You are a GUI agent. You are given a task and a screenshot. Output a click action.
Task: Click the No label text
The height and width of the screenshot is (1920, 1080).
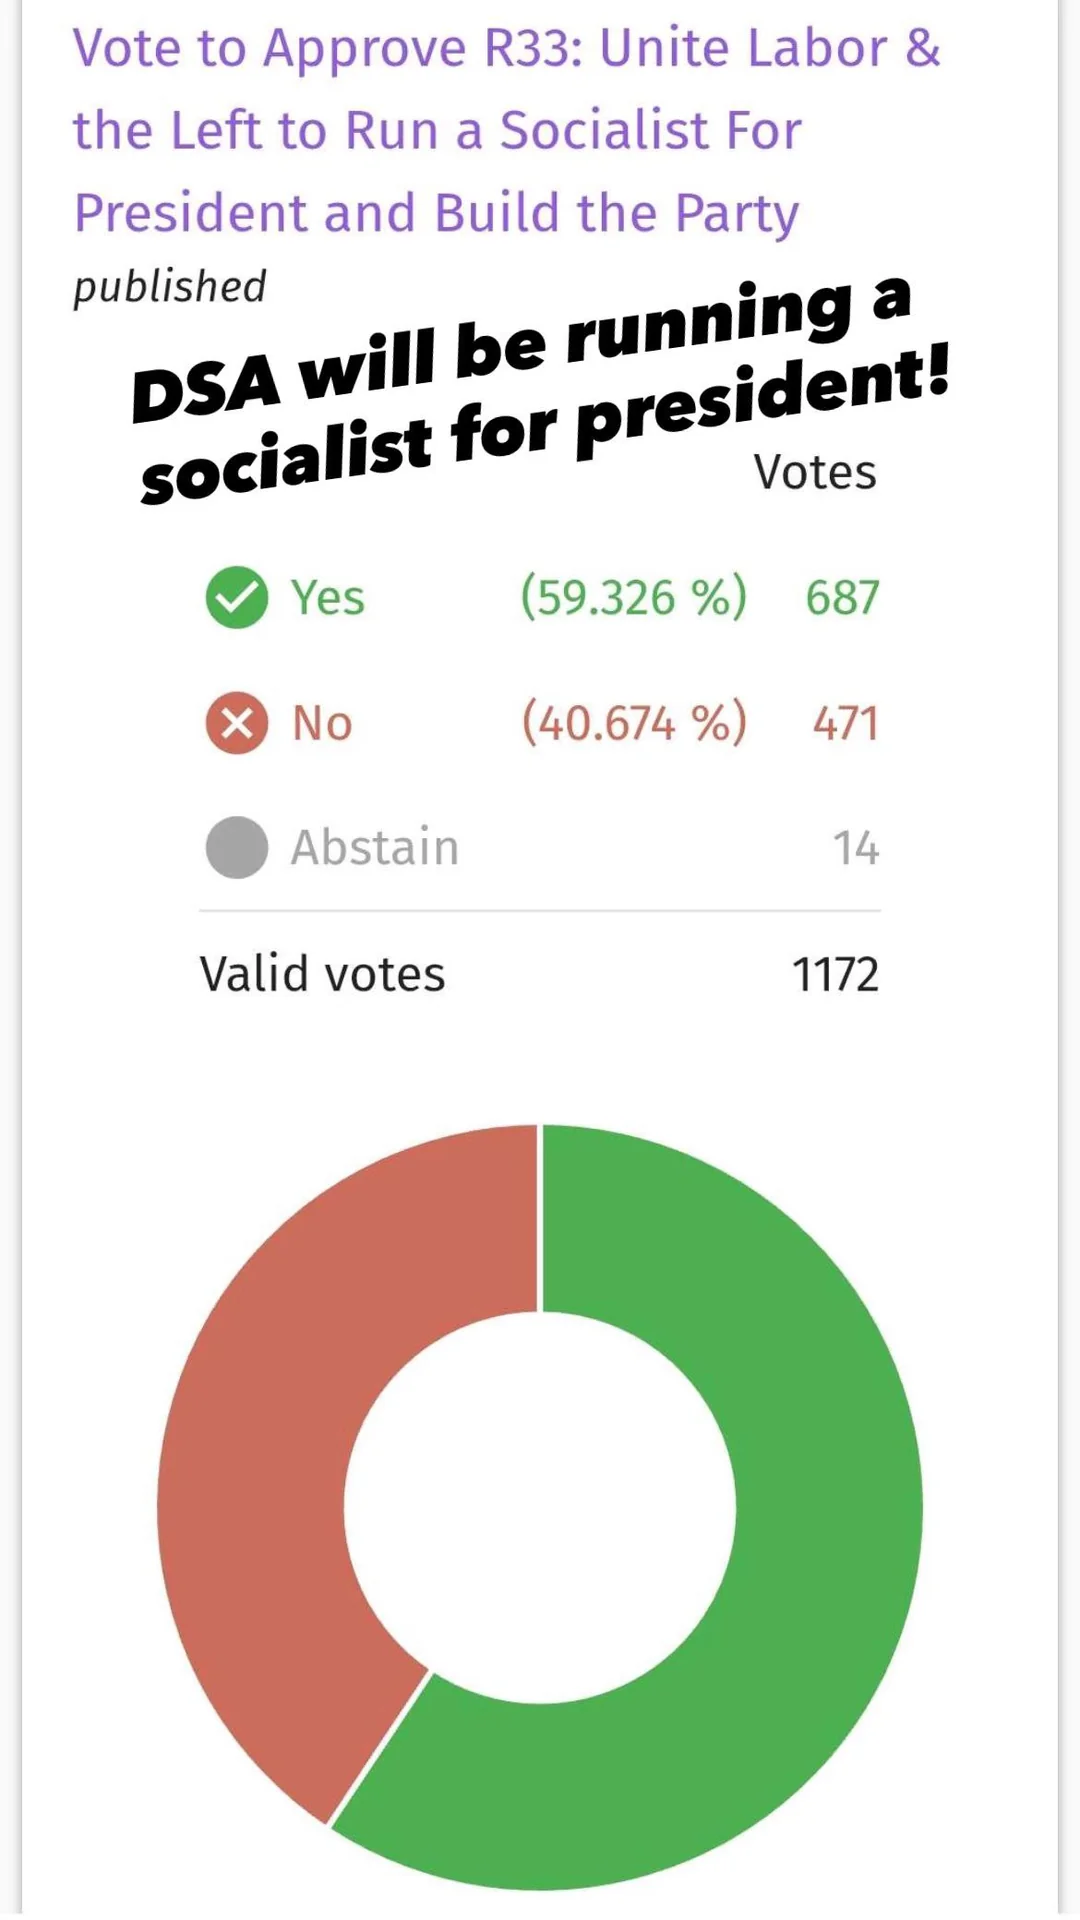click(x=322, y=723)
